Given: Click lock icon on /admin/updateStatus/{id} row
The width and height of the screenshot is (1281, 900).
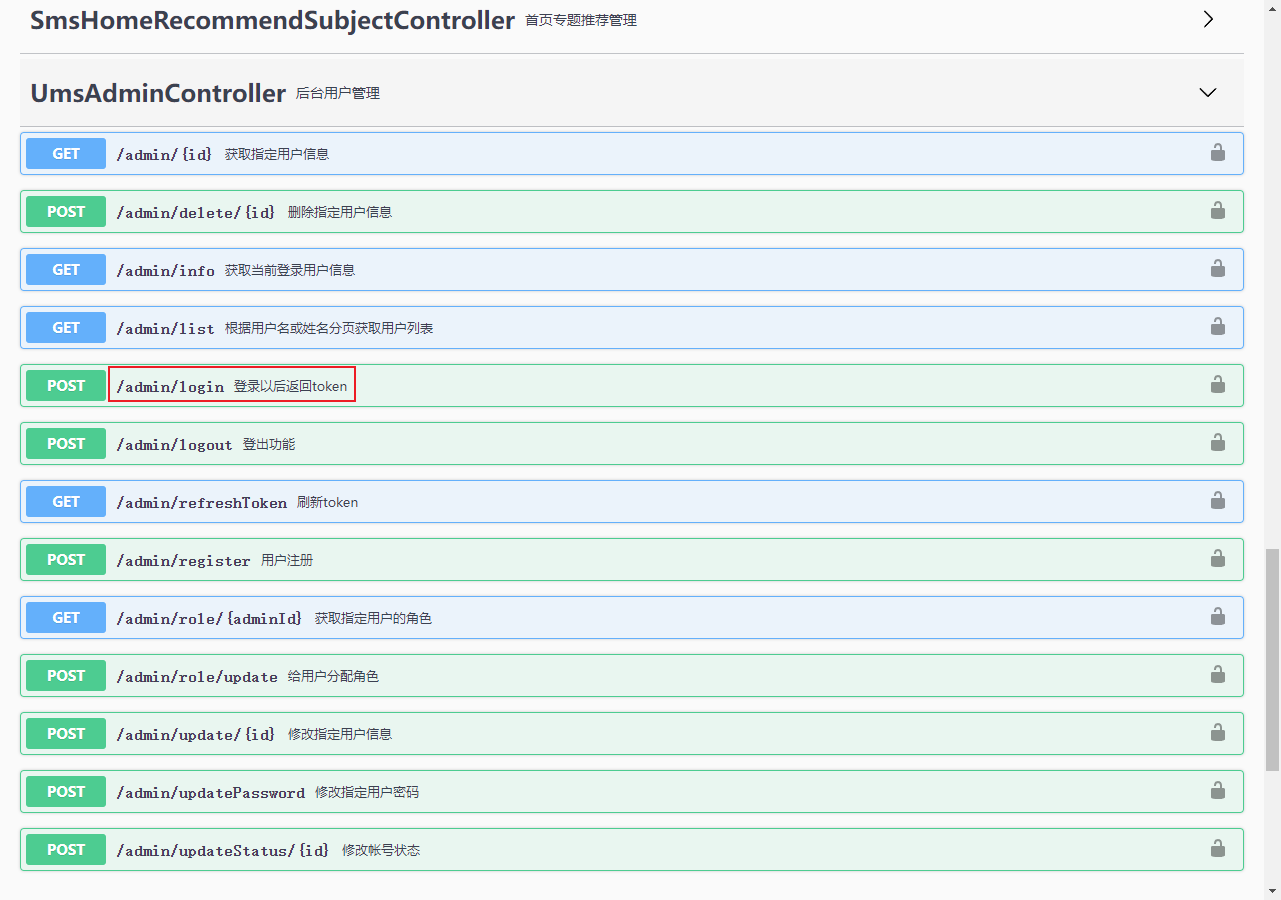Looking at the screenshot, I should pos(1217,849).
